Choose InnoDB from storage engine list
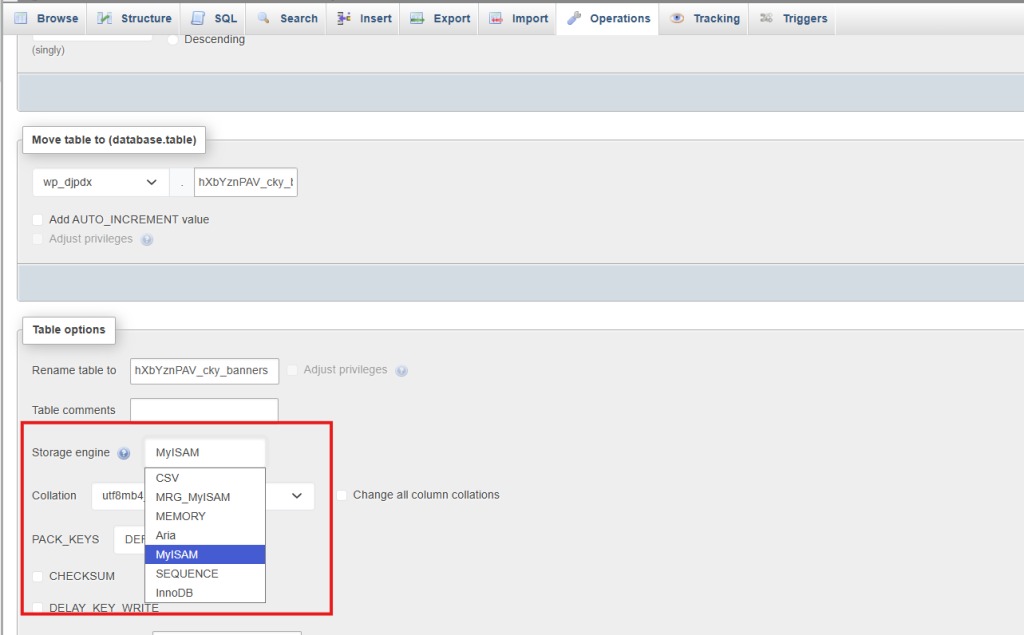 coord(174,593)
